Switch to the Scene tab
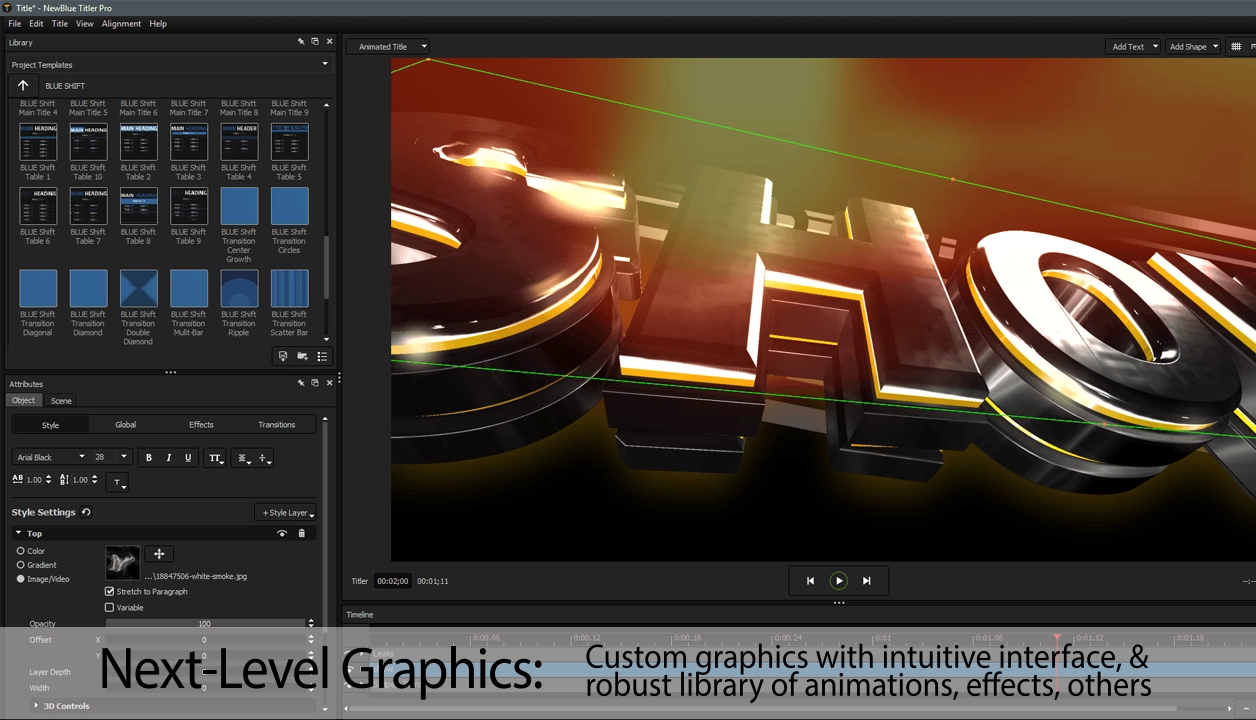 coord(61,400)
